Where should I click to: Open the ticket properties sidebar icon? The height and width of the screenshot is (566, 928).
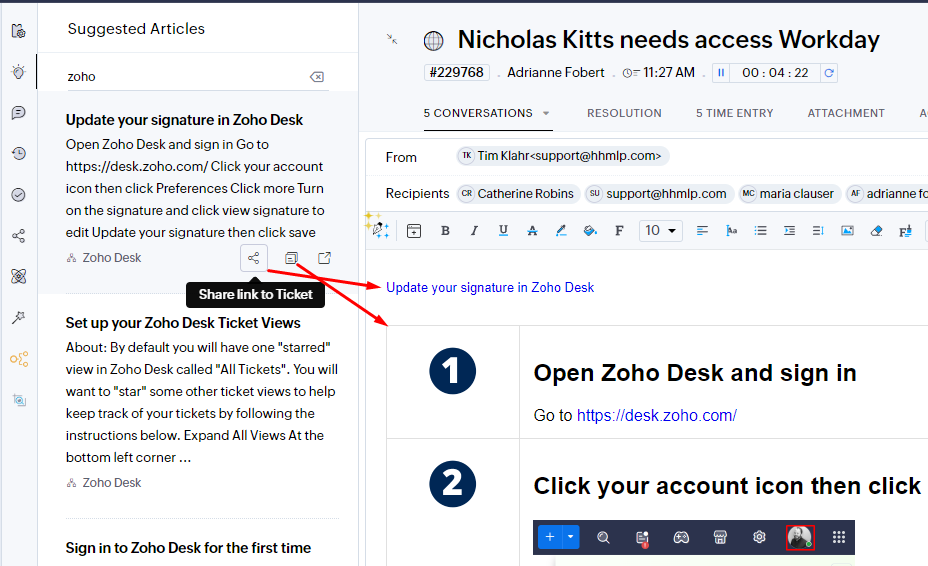18,31
